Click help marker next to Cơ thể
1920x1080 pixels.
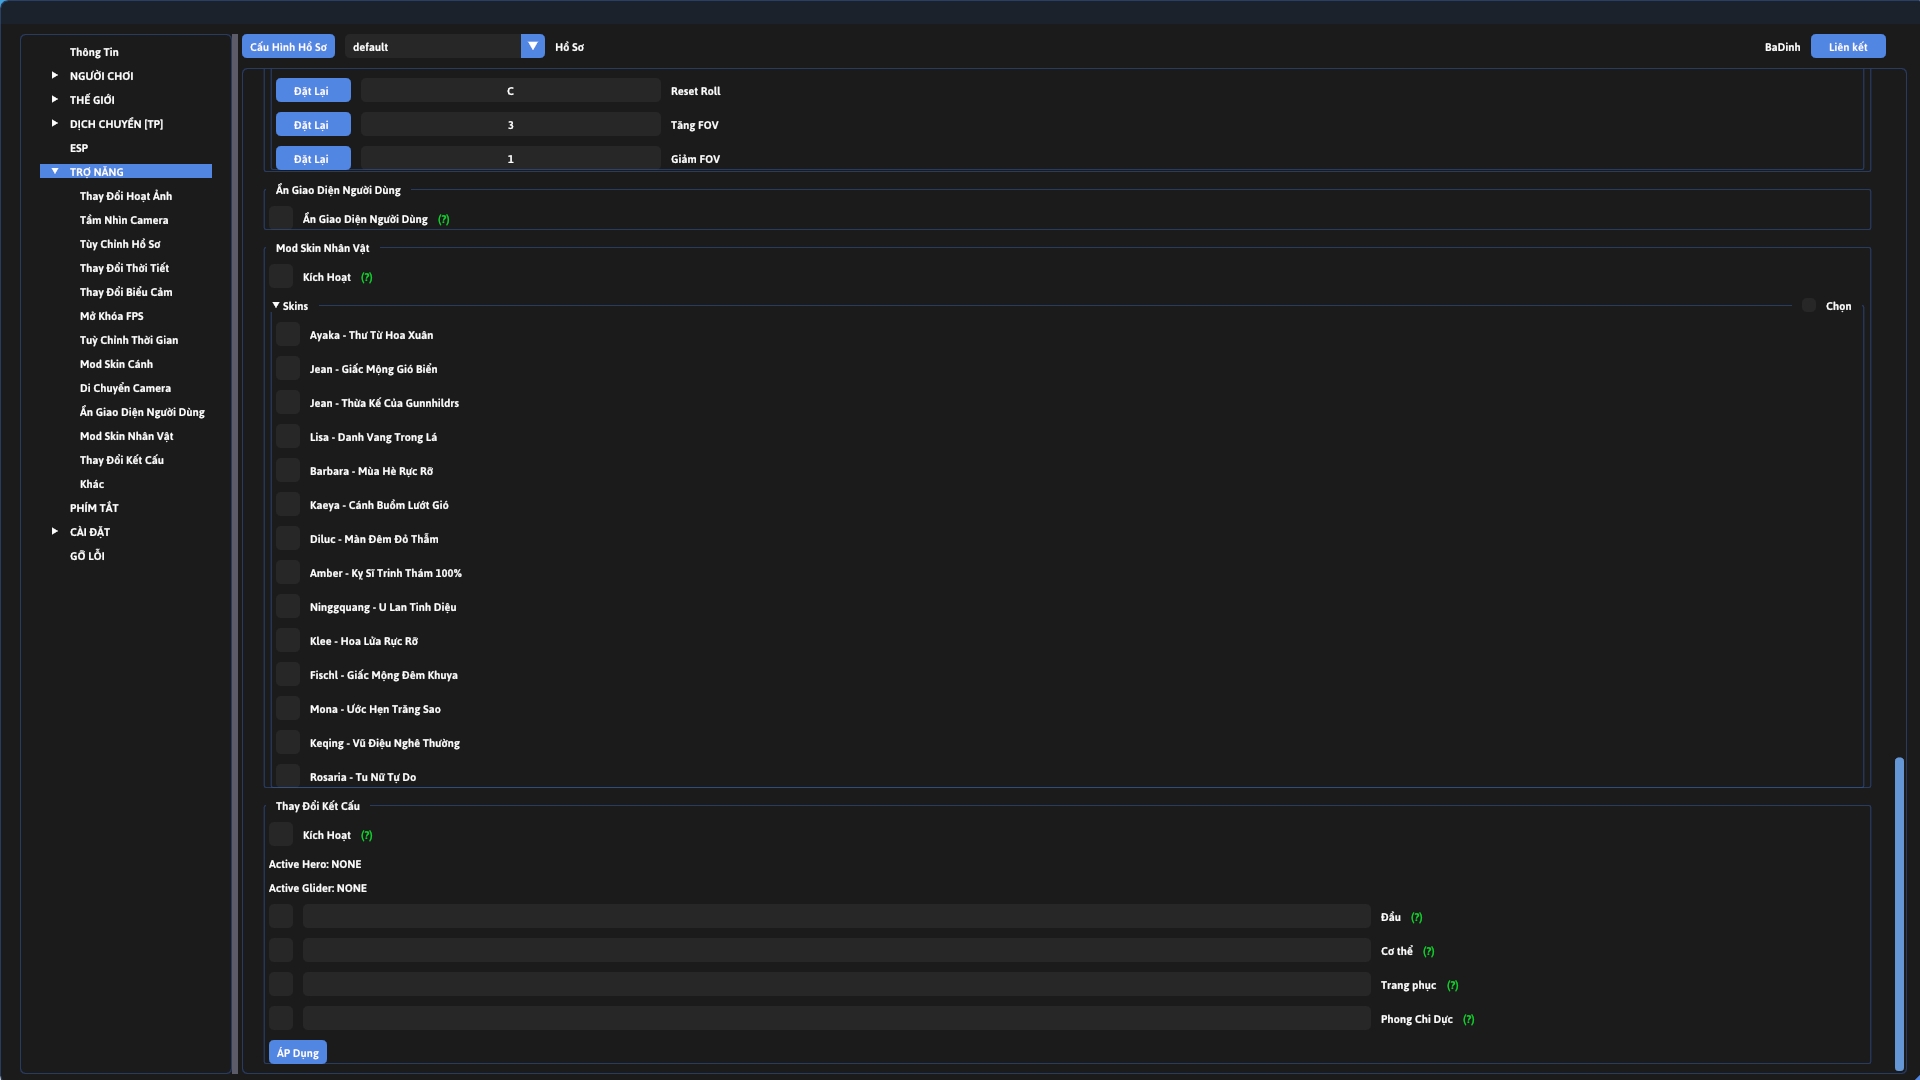coord(1428,952)
